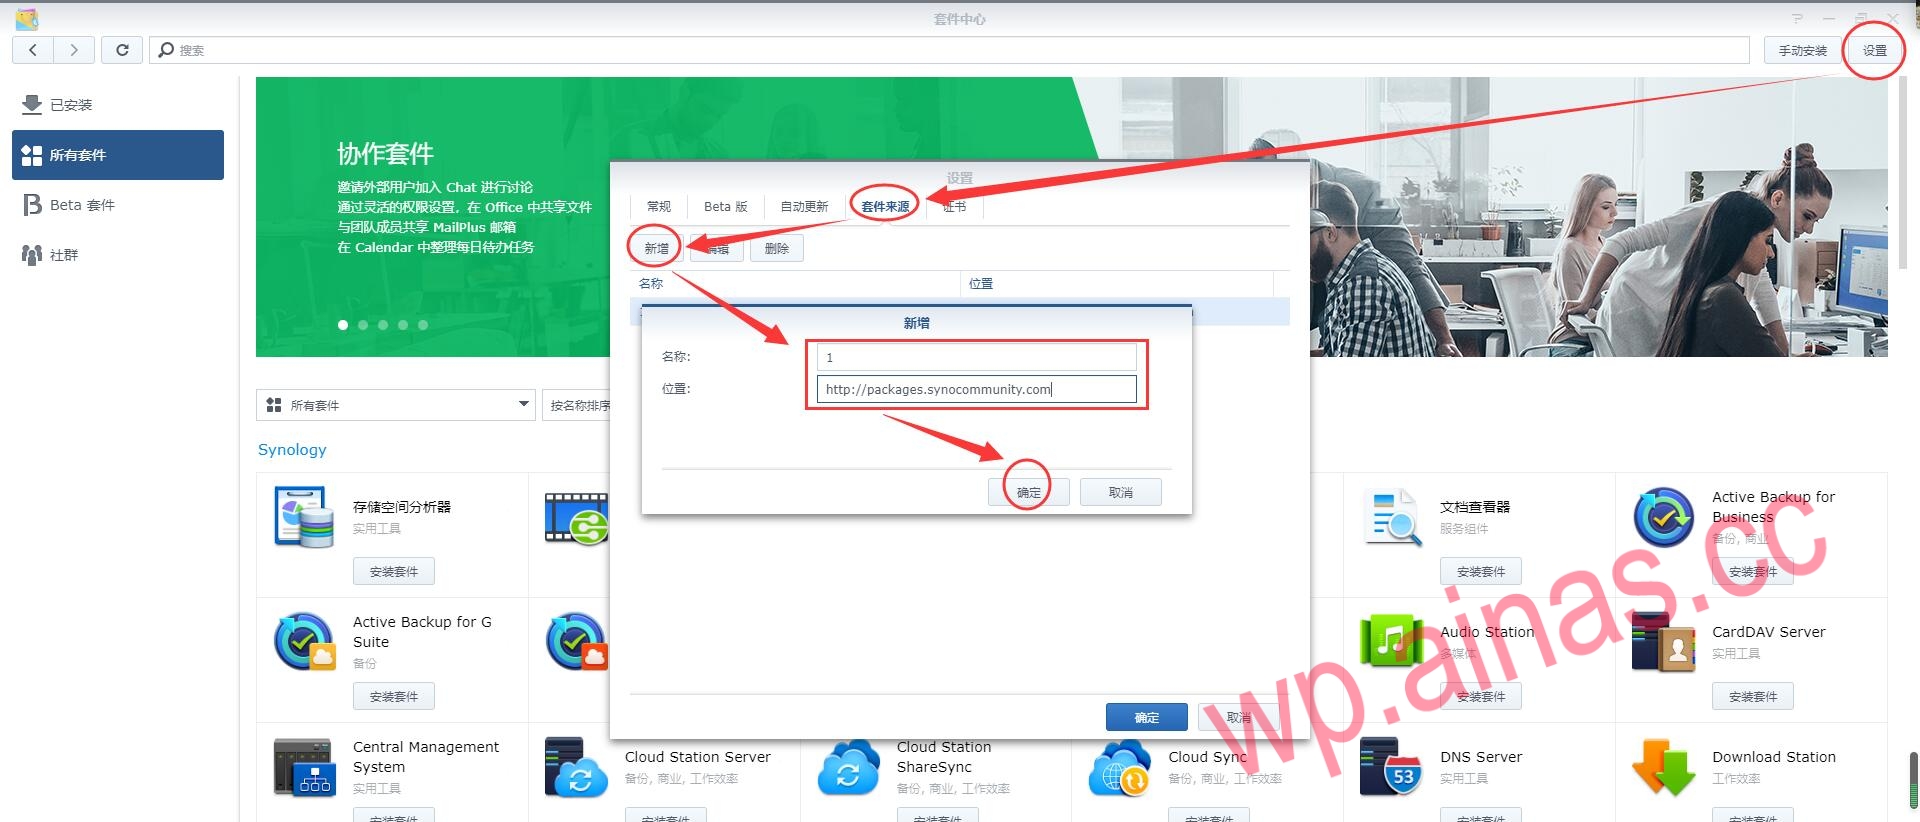Switch to the 自动更新 tab

click(804, 207)
